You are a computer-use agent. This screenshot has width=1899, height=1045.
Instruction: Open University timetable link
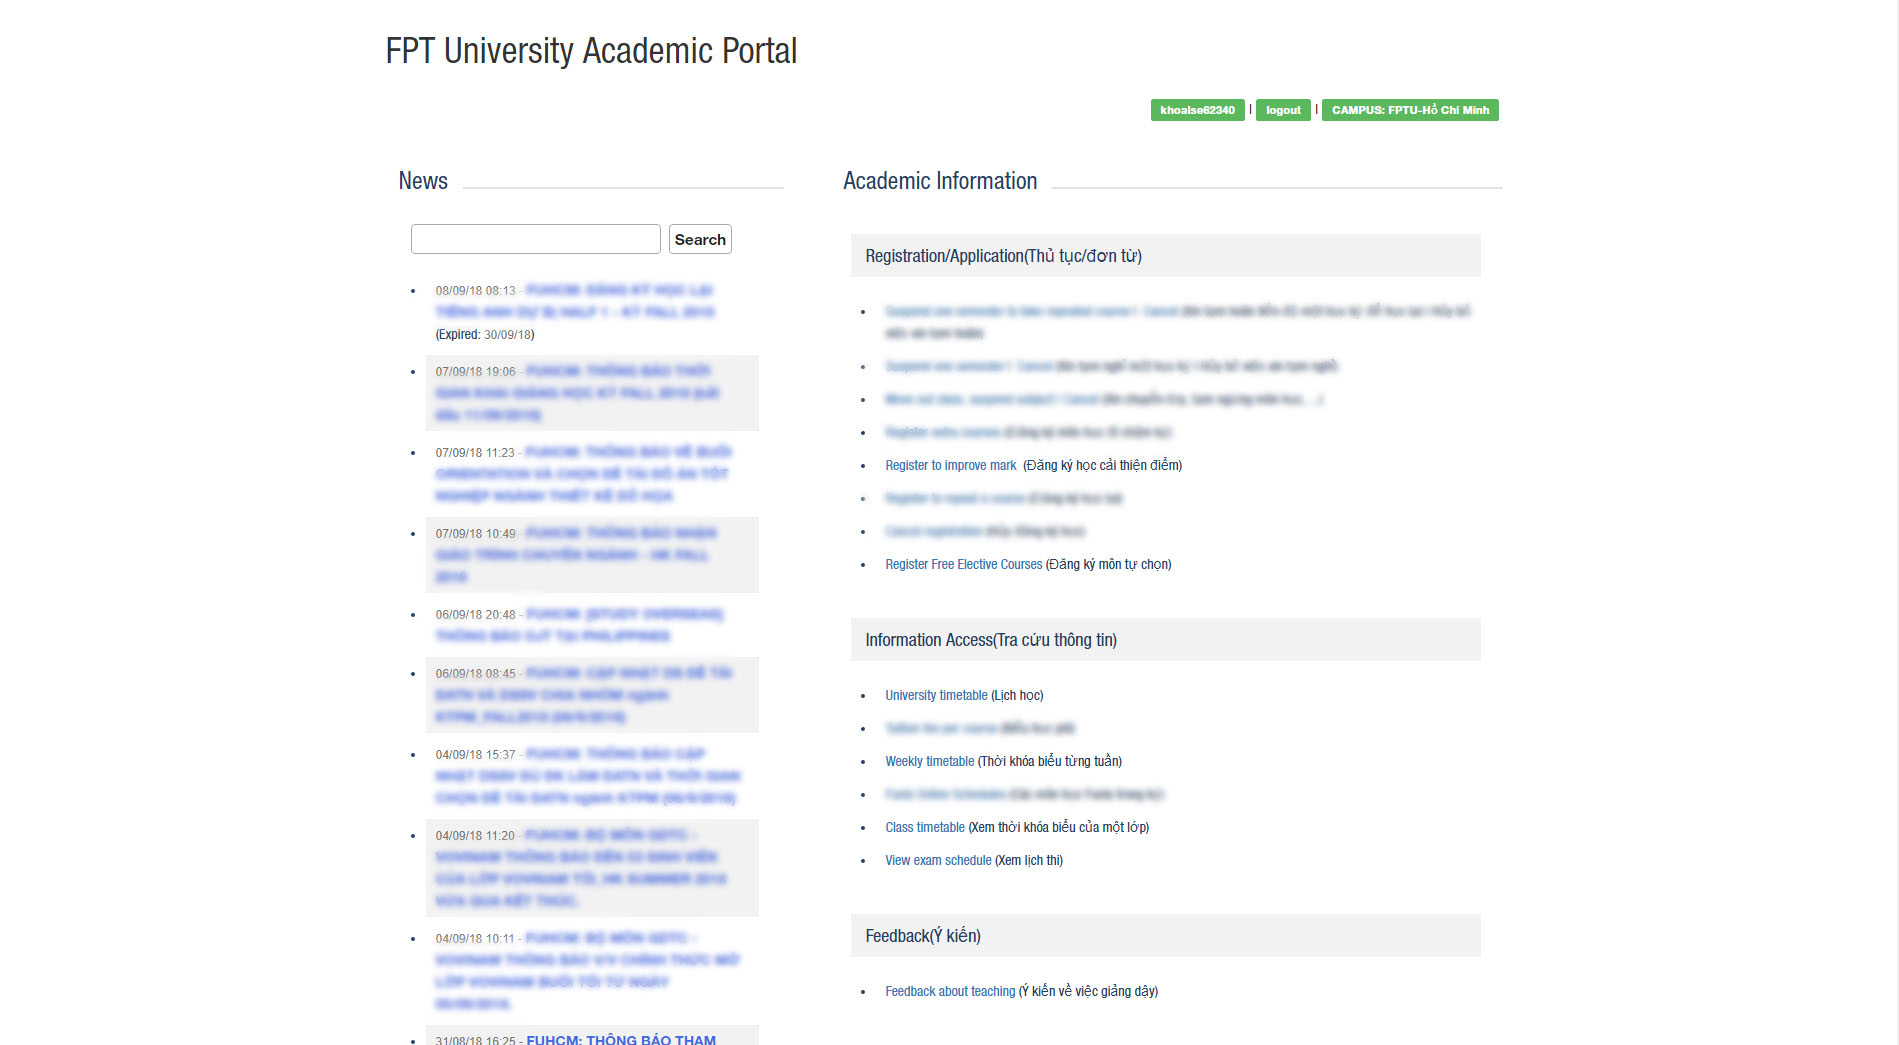(x=936, y=695)
